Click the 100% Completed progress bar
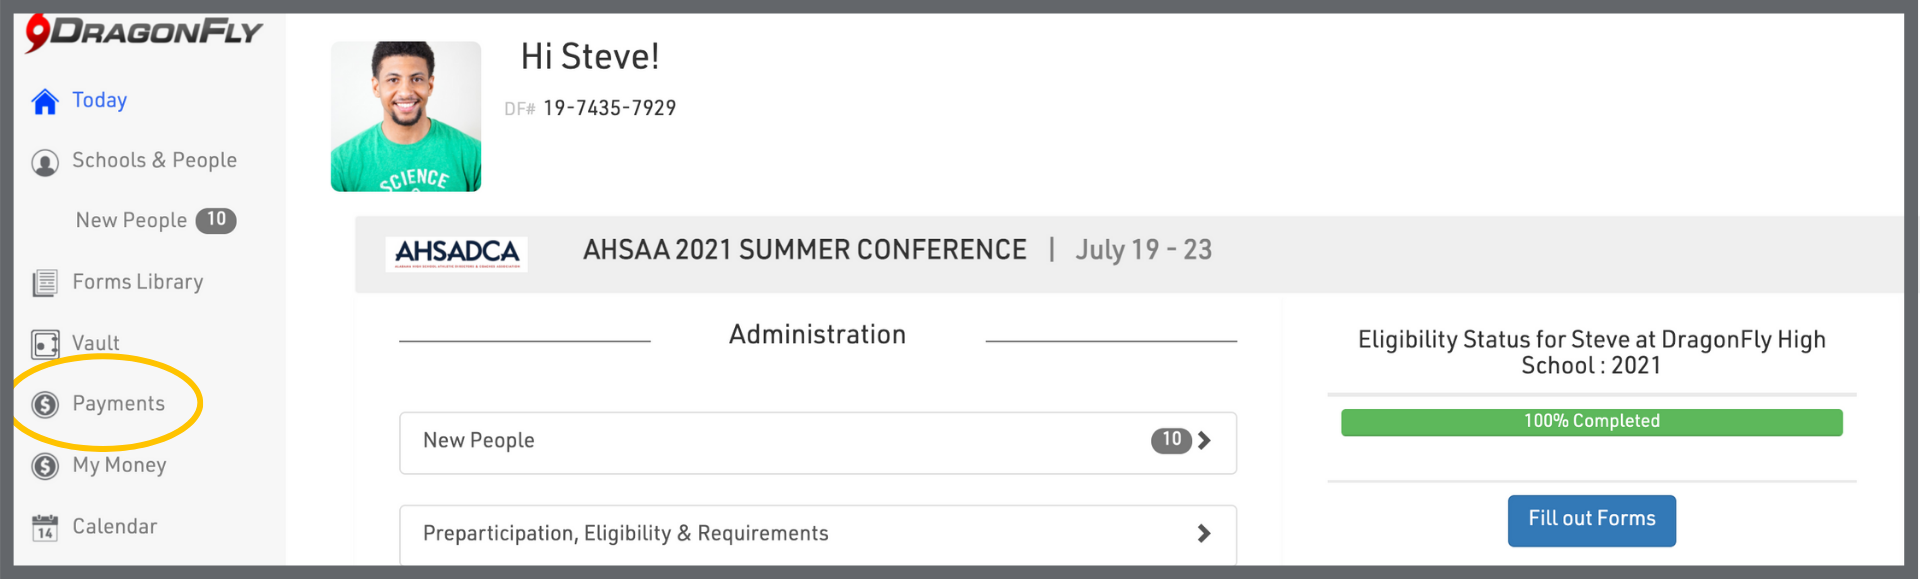The width and height of the screenshot is (1920, 579). click(x=1591, y=422)
